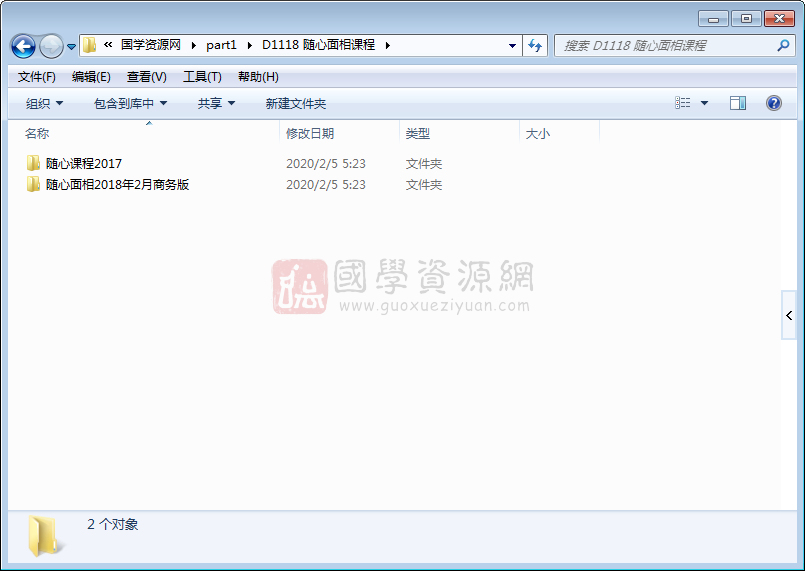This screenshot has width=805, height=571.
Task: Click the folder icon in address bar
Action: pyautogui.click(x=89, y=45)
